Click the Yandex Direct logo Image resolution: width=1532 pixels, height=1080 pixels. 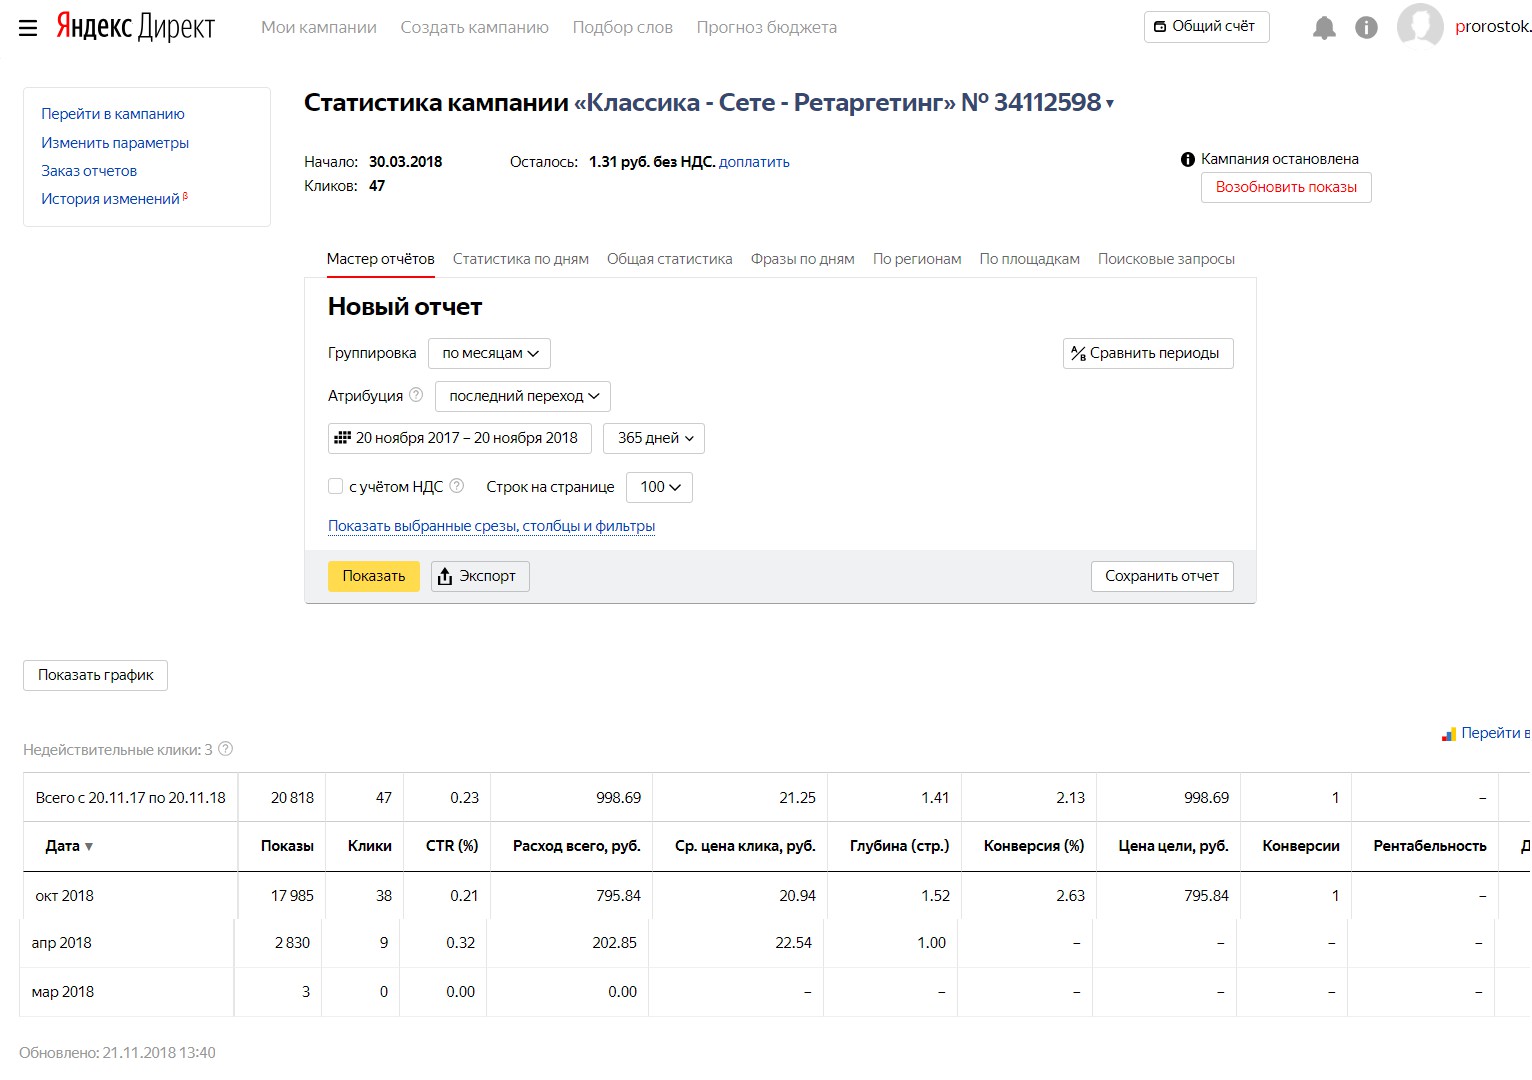click(135, 27)
